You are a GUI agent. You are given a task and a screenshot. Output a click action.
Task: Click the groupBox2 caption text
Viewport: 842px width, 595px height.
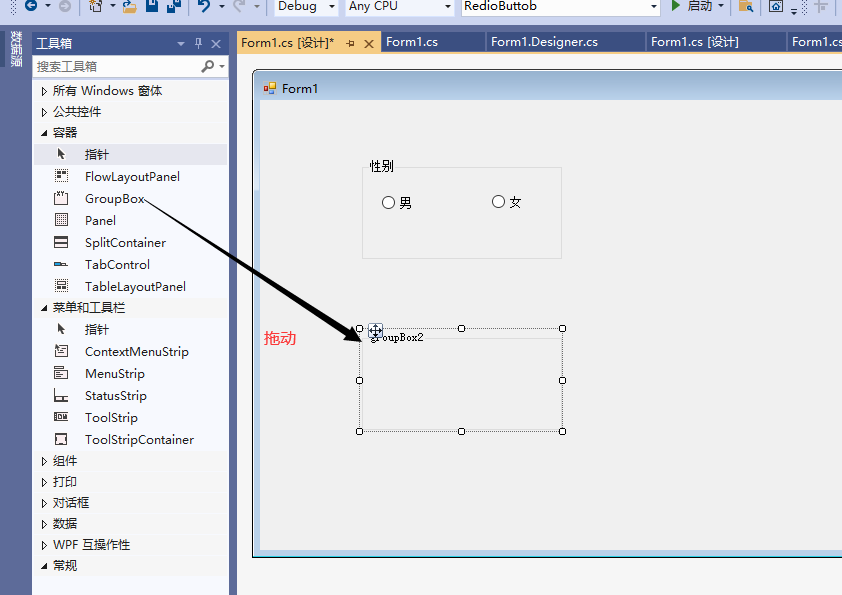pyautogui.click(x=397, y=337)
